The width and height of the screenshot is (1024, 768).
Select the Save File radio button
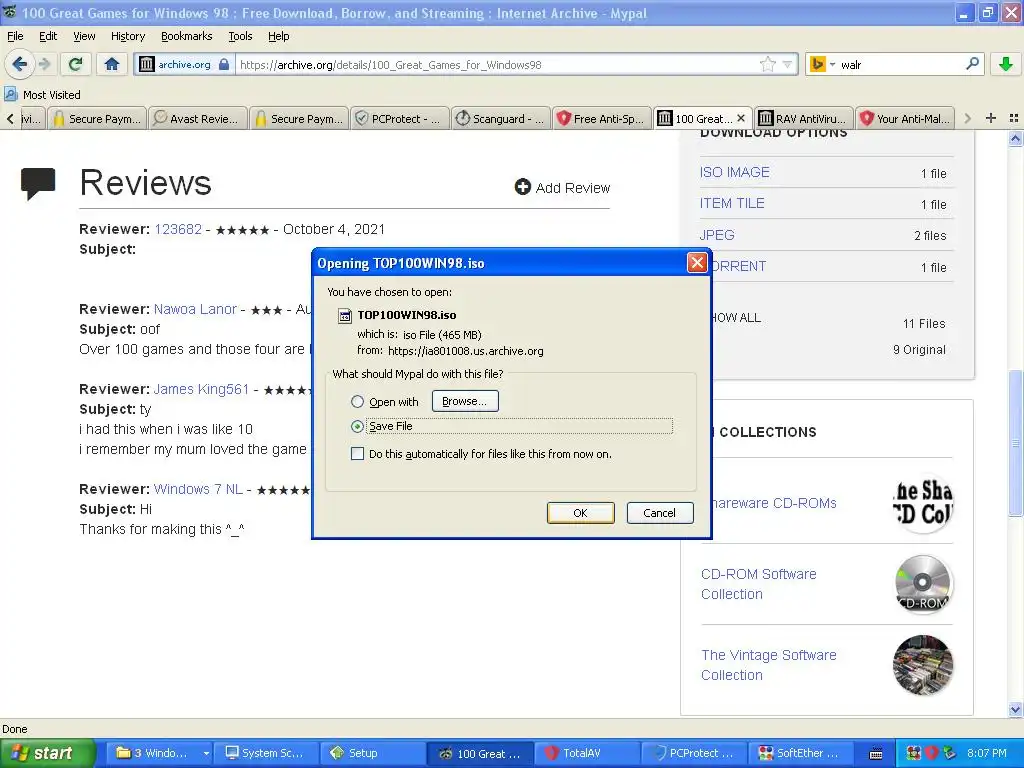coord(357,426)
